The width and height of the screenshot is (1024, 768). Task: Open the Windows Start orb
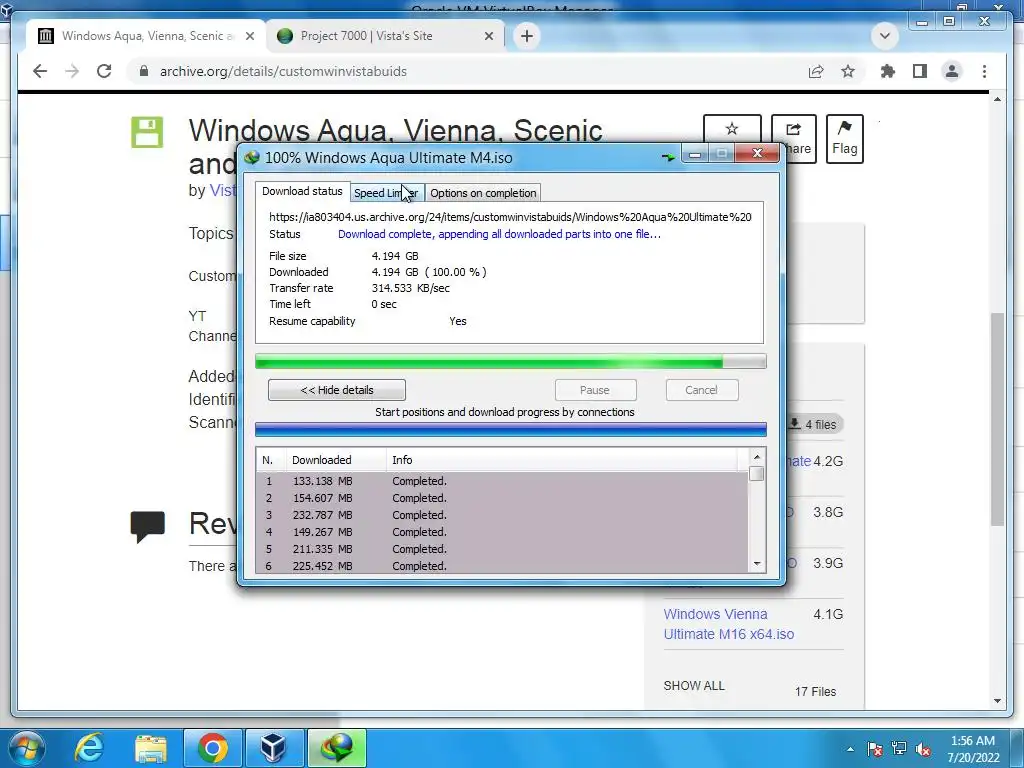(x=27, y=748)
